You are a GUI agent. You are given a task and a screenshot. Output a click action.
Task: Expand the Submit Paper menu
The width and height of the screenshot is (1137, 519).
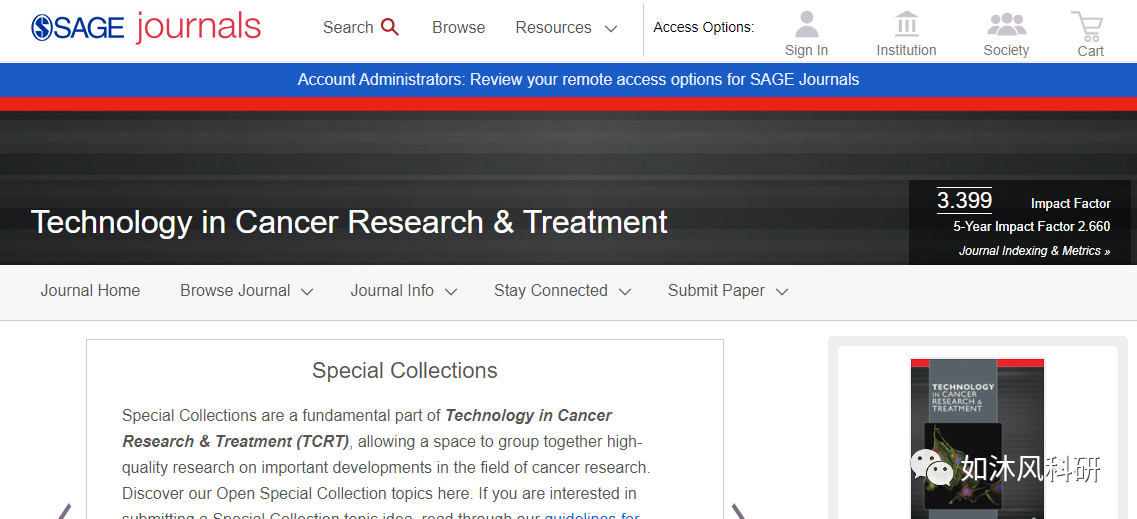tap(728, 291)
